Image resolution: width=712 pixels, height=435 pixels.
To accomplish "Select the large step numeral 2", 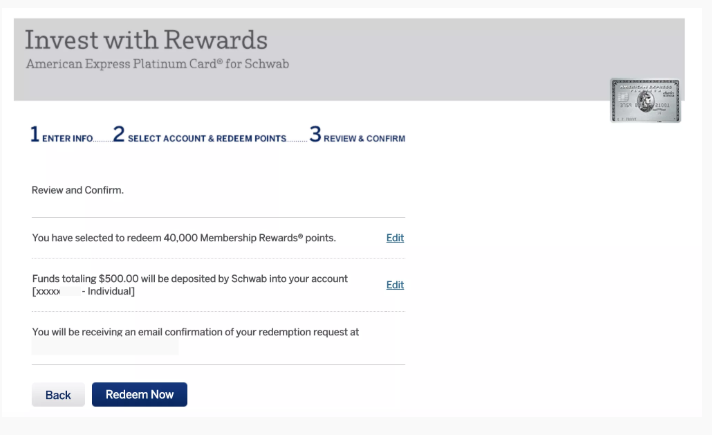I will click(x=119, y=134).
